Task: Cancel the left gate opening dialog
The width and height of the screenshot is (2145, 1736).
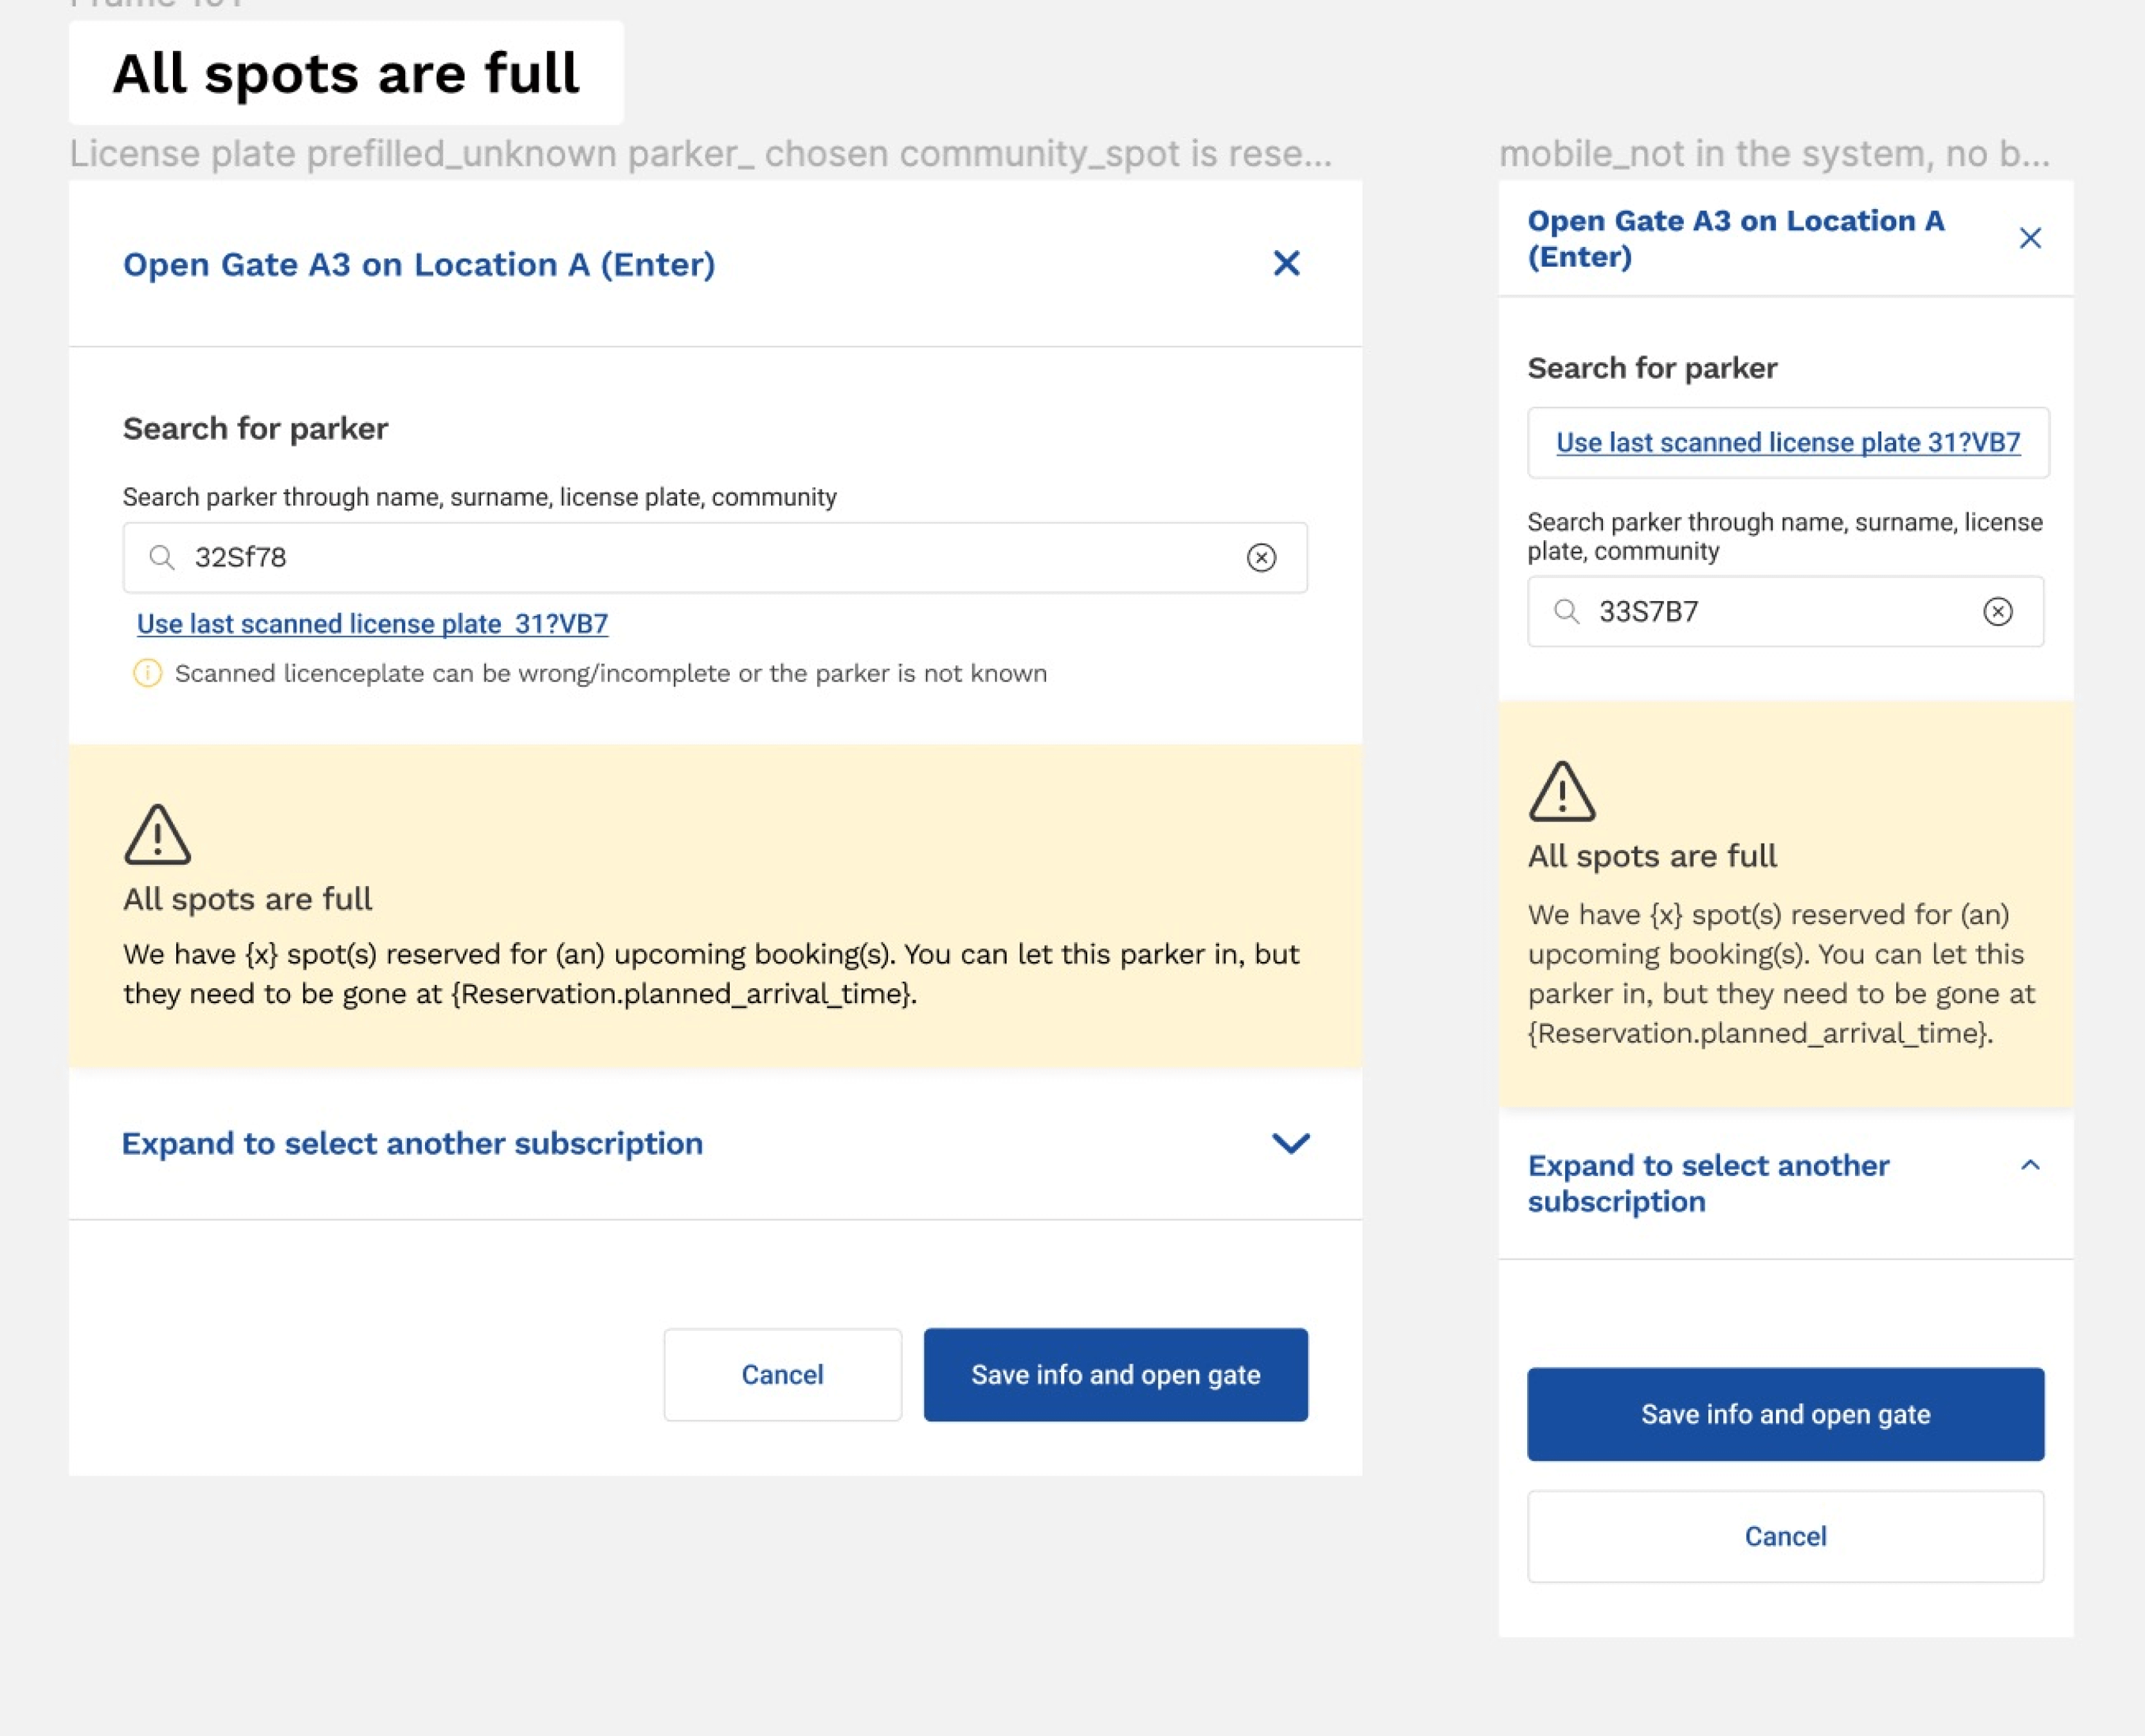Action: pyautogui.click(x=782, y=1374)
